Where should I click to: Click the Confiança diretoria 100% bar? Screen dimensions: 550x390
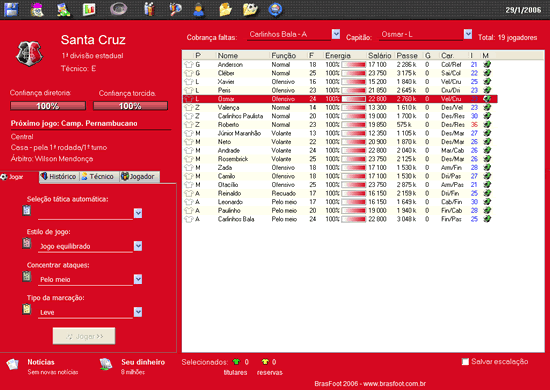coord(48,106)
